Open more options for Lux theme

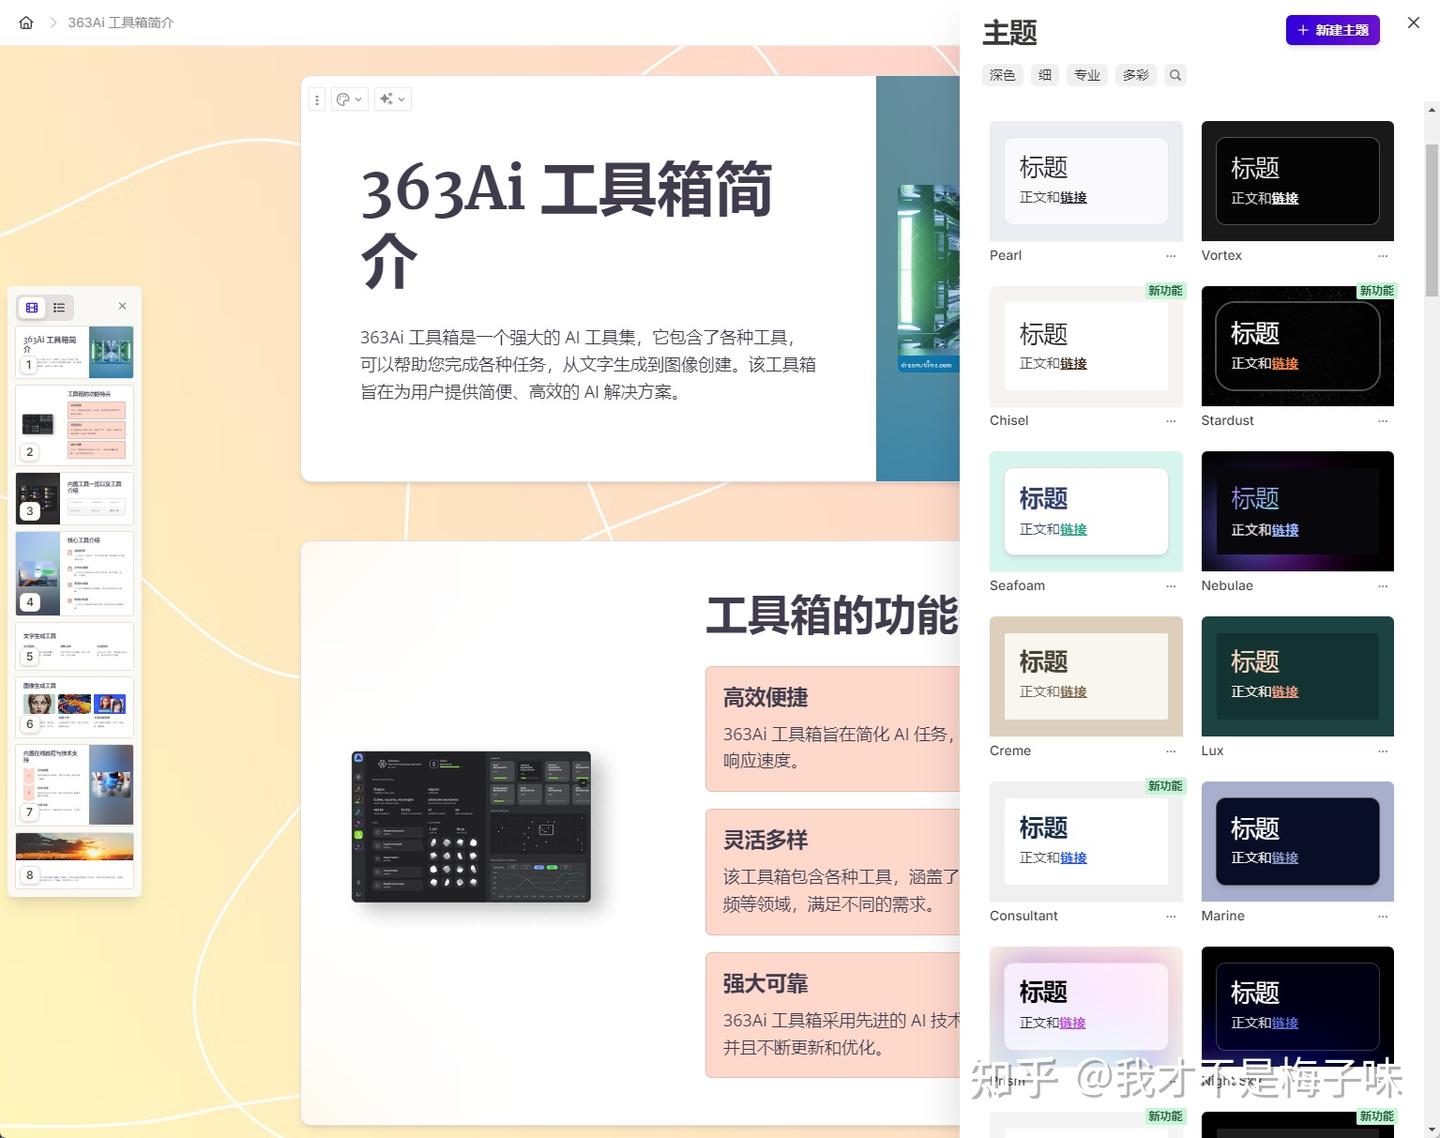(x=1383, y=751)
